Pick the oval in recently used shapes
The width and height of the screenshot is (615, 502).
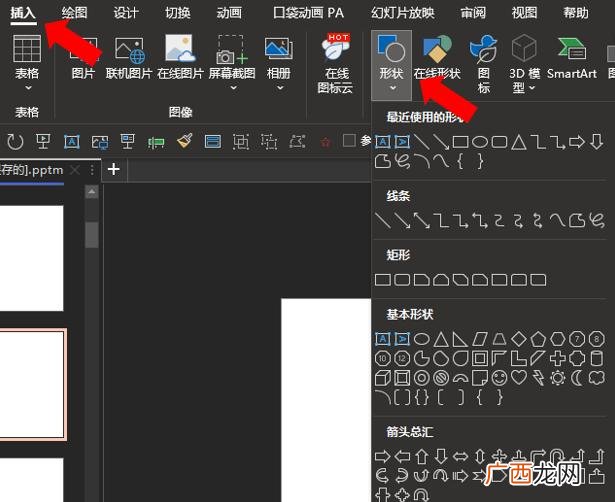coord(480,142)
